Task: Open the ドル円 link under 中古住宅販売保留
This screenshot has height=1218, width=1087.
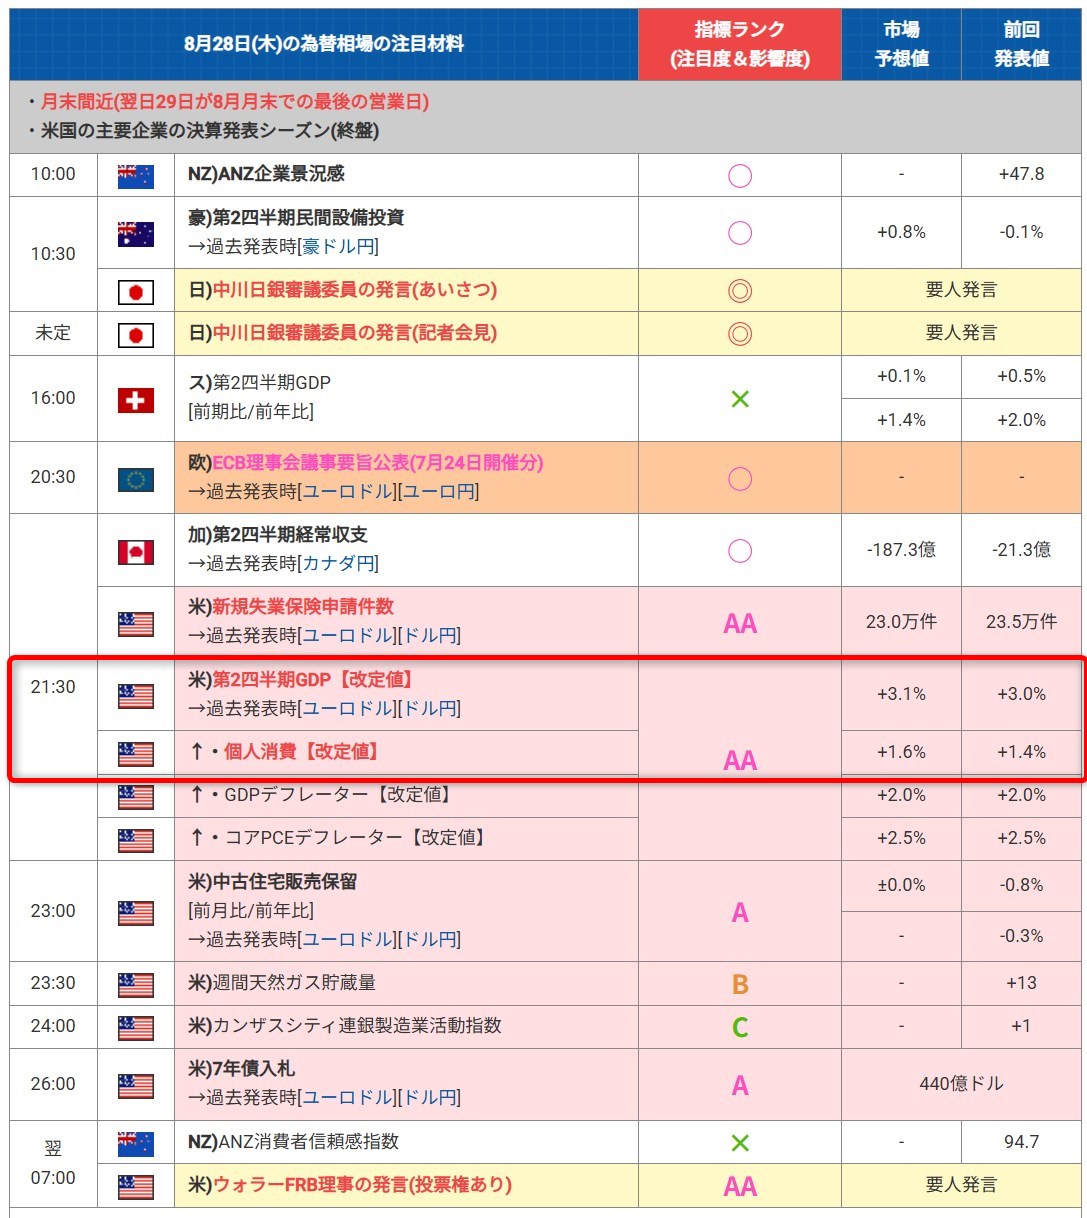Action: 429,940
